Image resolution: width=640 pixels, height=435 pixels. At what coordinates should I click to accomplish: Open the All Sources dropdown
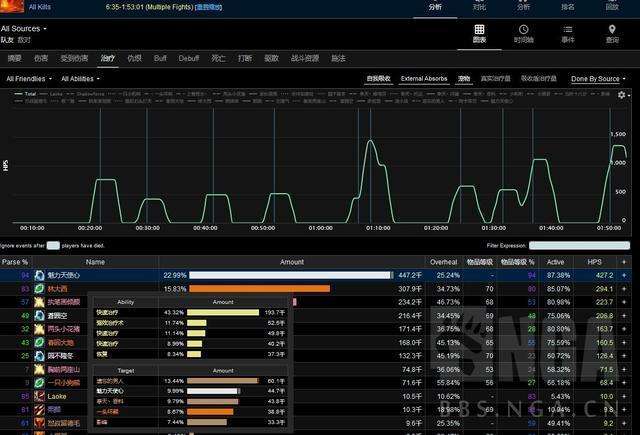[24, 29]
